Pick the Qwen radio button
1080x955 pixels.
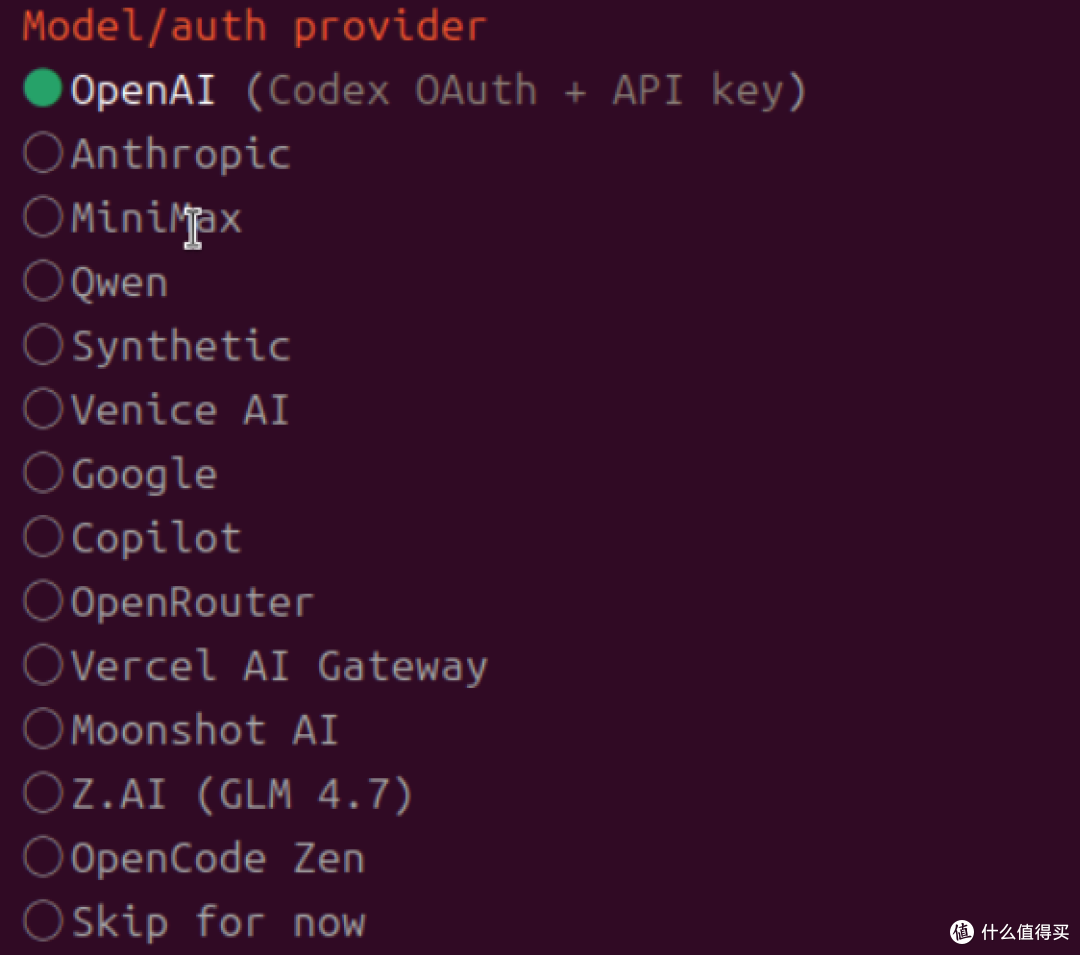pos(43,280)
